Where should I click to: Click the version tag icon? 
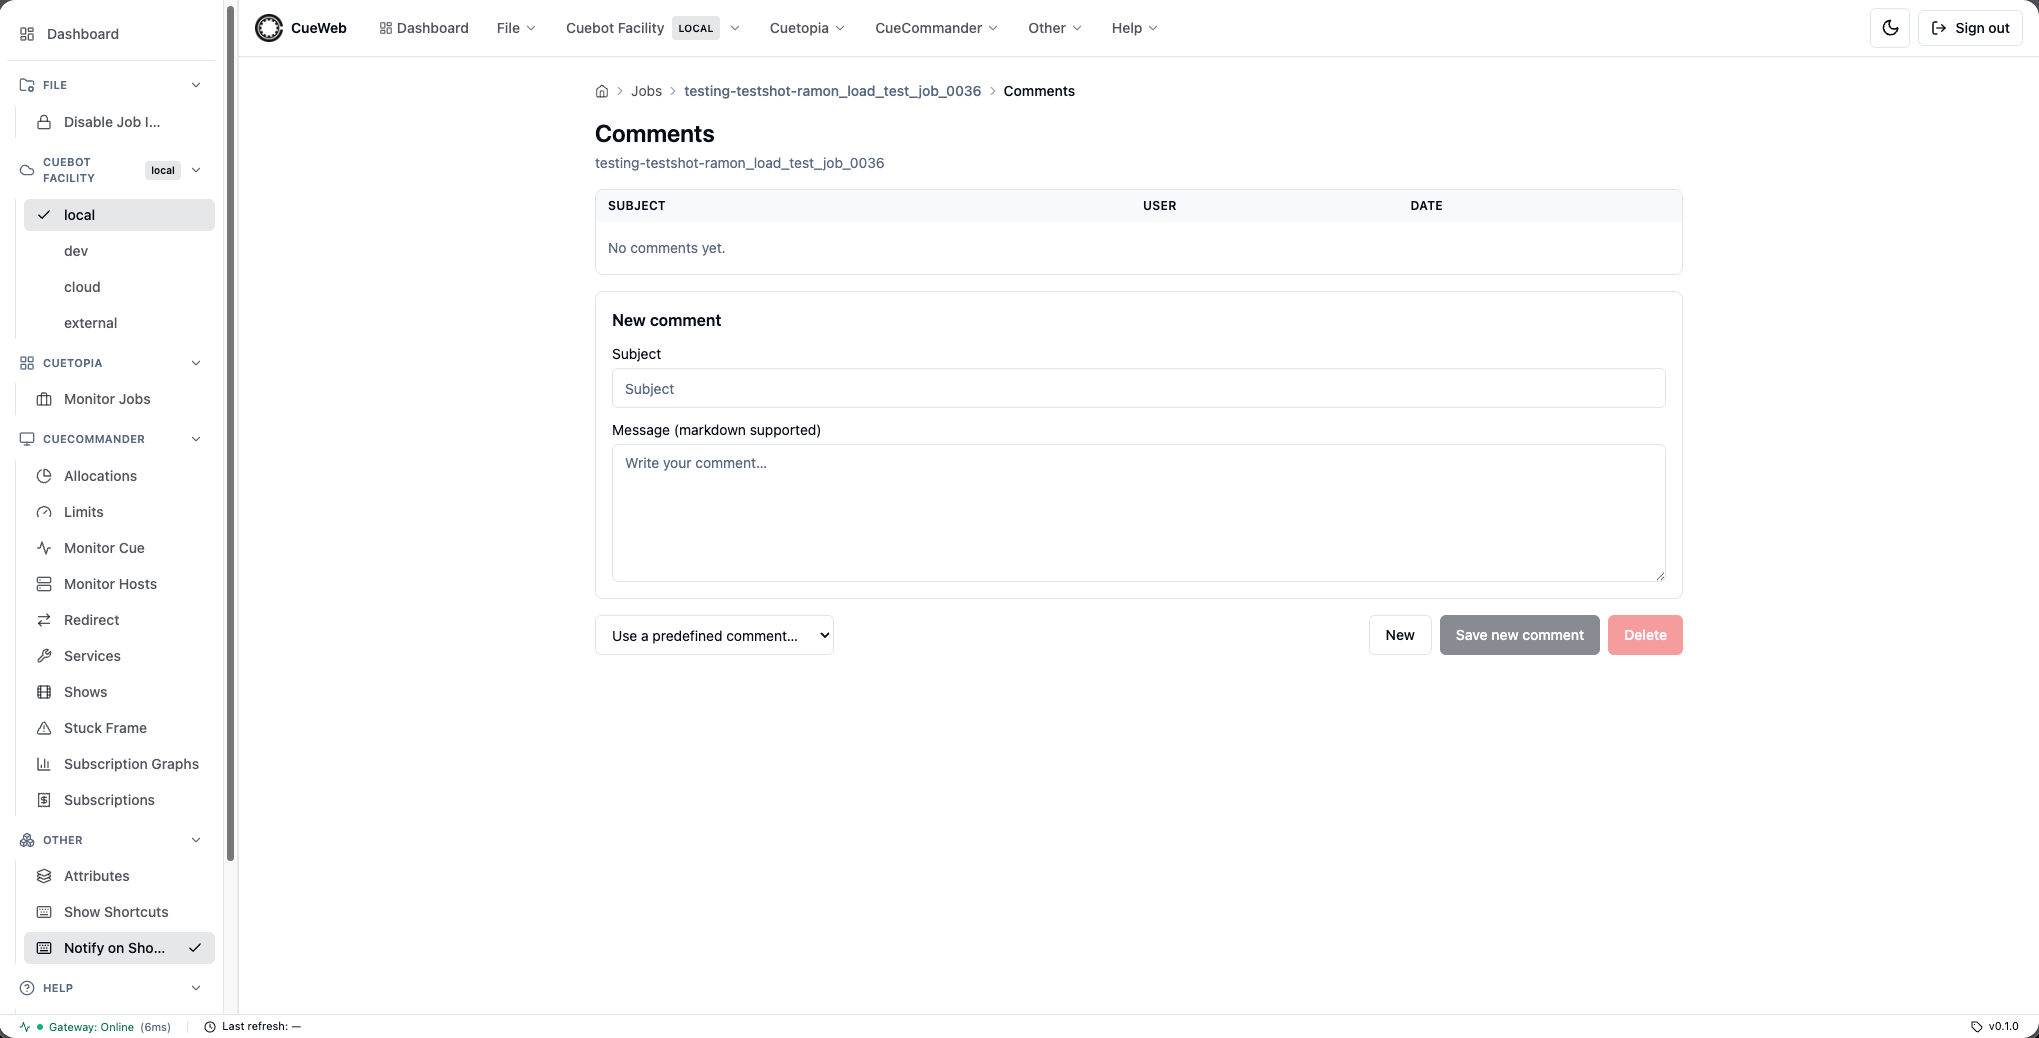pos(1976,1027)
